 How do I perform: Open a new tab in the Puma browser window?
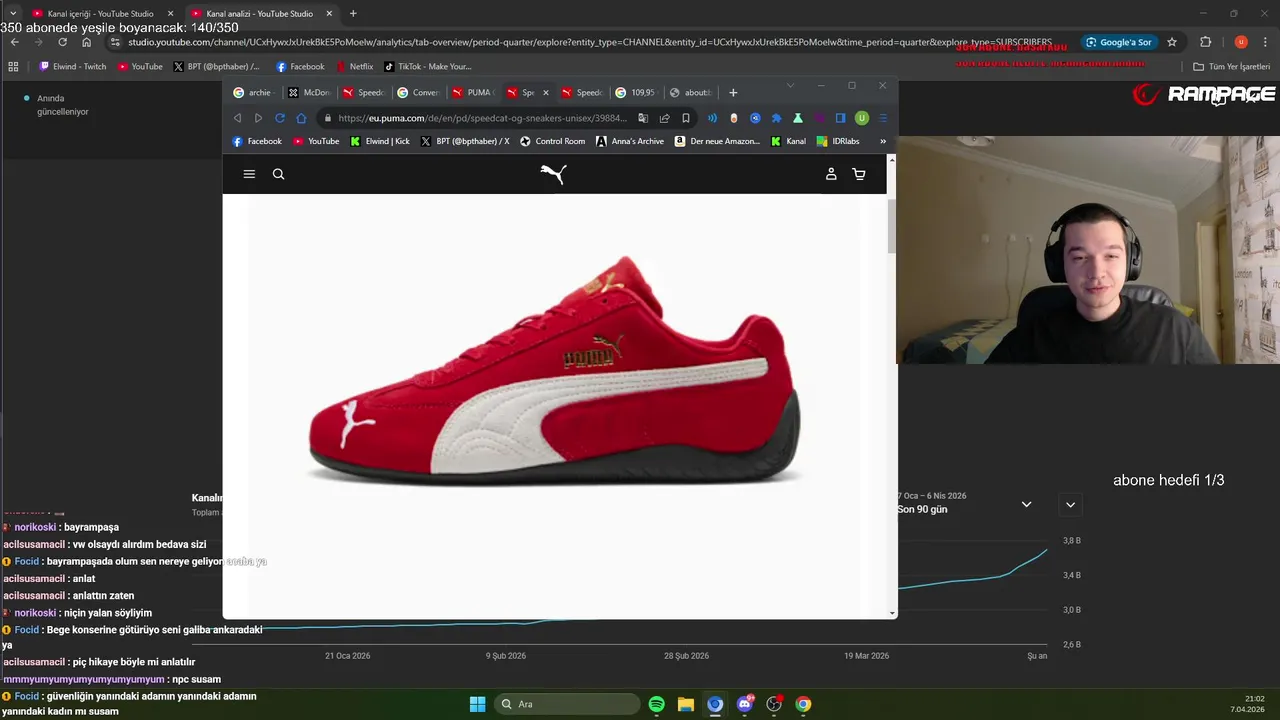(733, 92)
